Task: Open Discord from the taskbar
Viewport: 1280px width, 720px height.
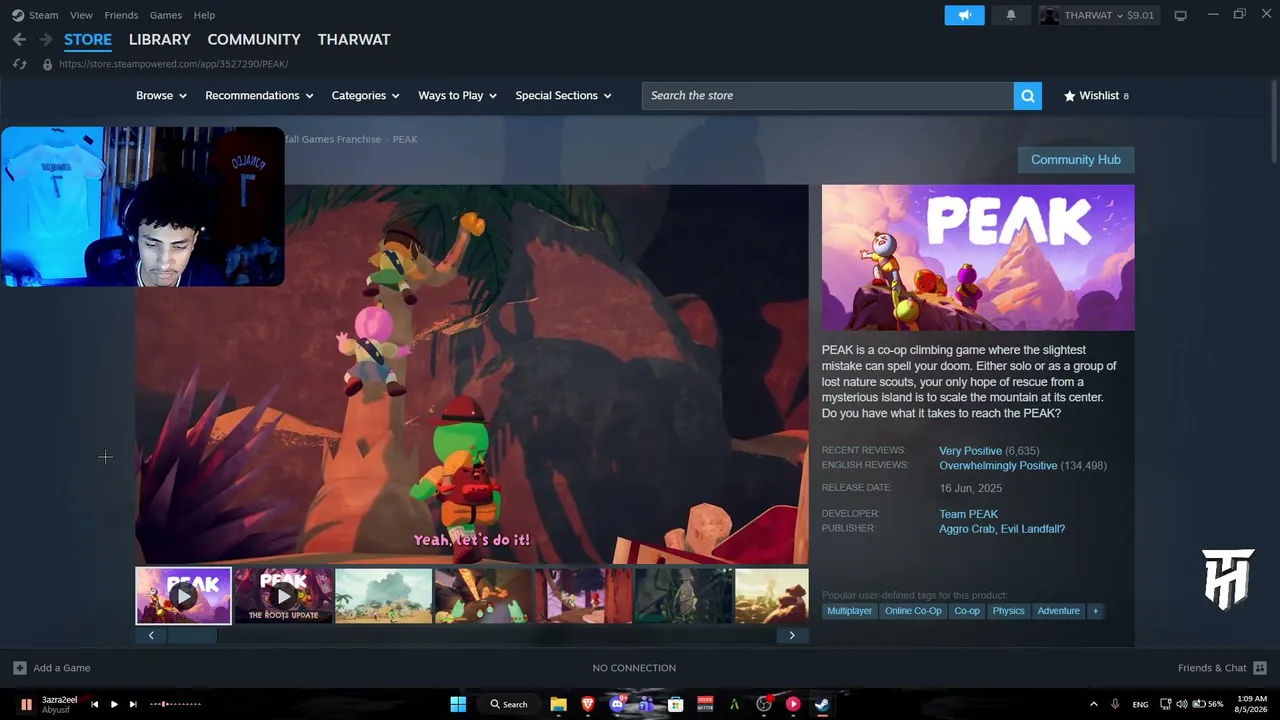Action: click(x=617, y=704)
